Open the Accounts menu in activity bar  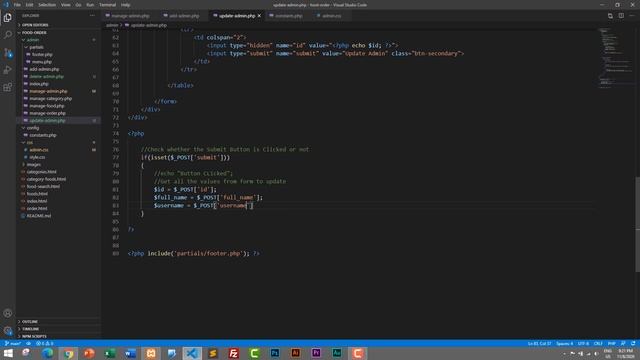[8, 313]
